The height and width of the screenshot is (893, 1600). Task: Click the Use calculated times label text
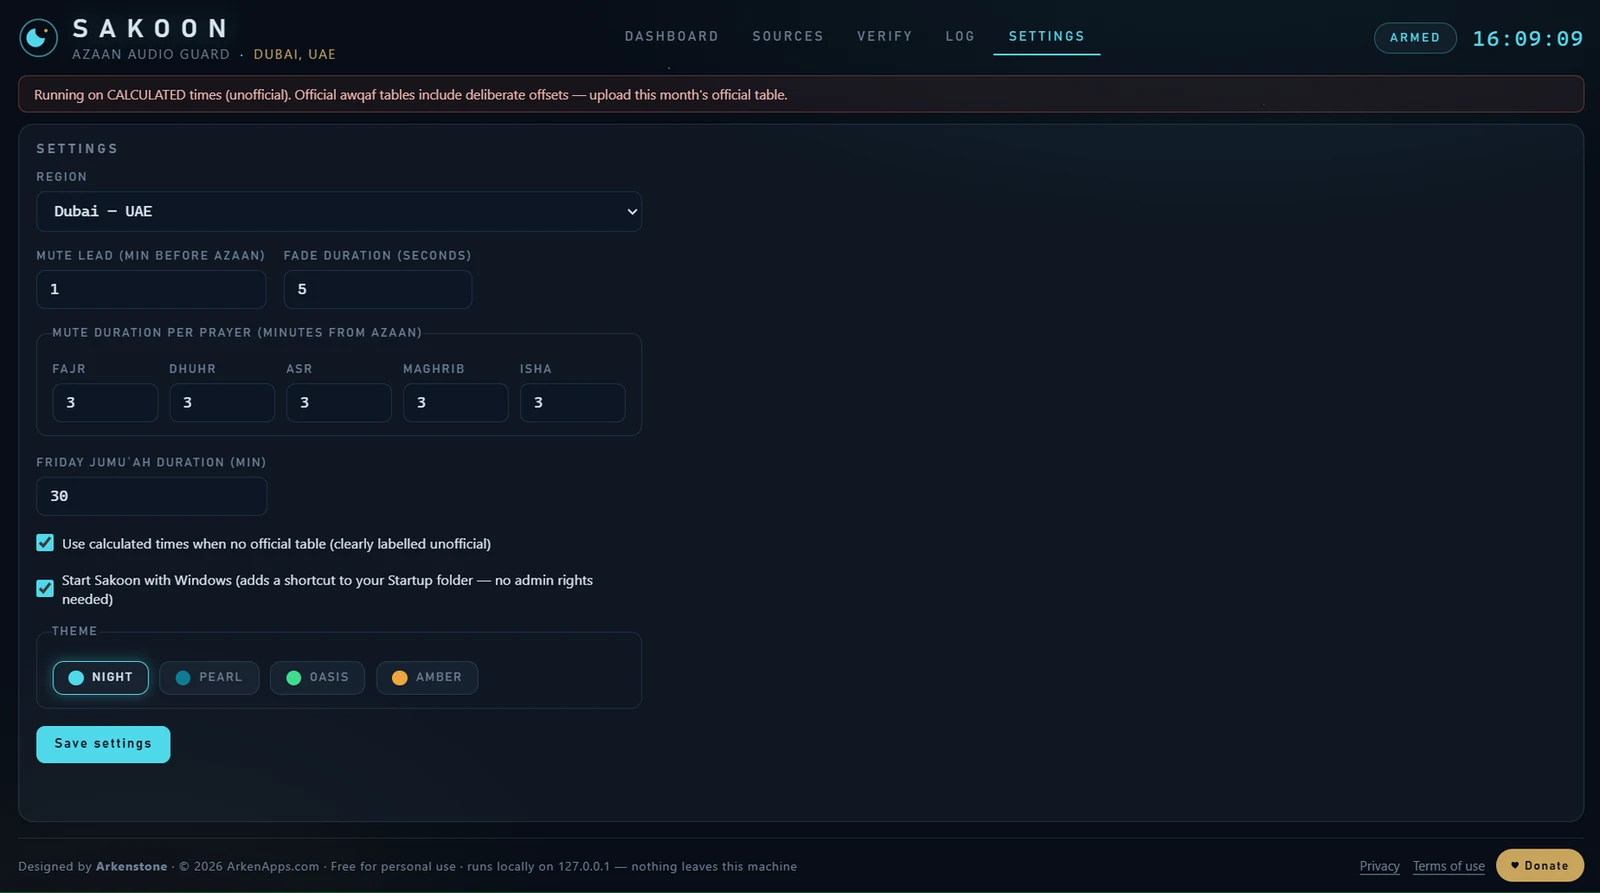tap(276, 544)
